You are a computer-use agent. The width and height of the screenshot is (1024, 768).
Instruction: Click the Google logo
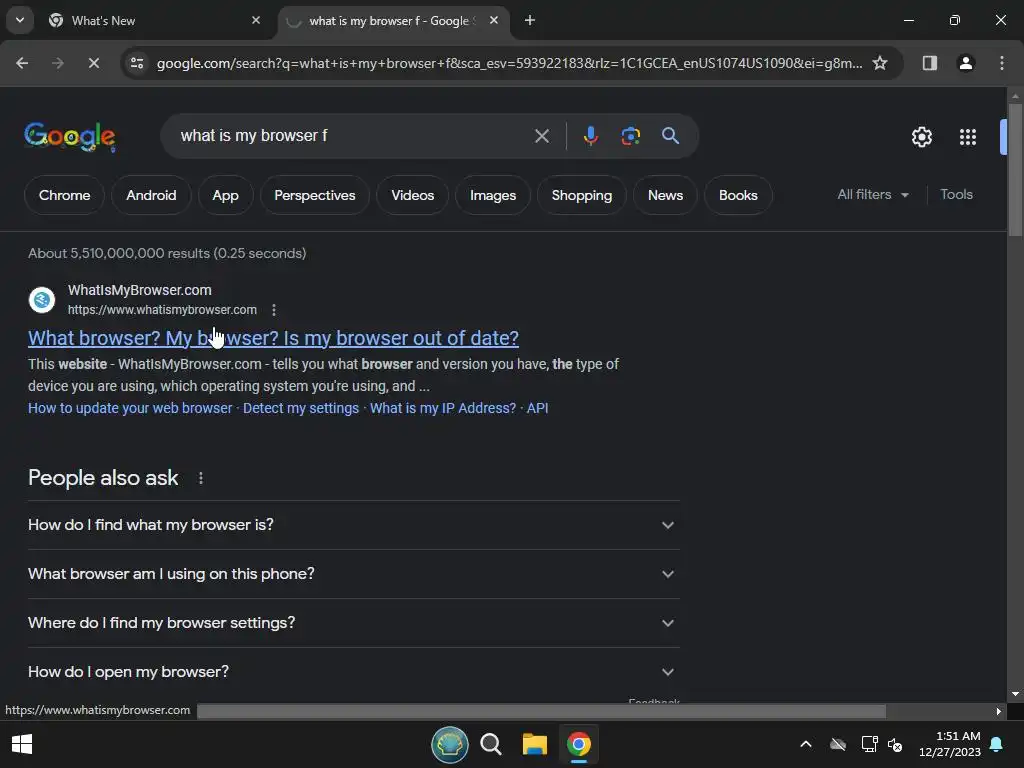[x=70, y=136]
